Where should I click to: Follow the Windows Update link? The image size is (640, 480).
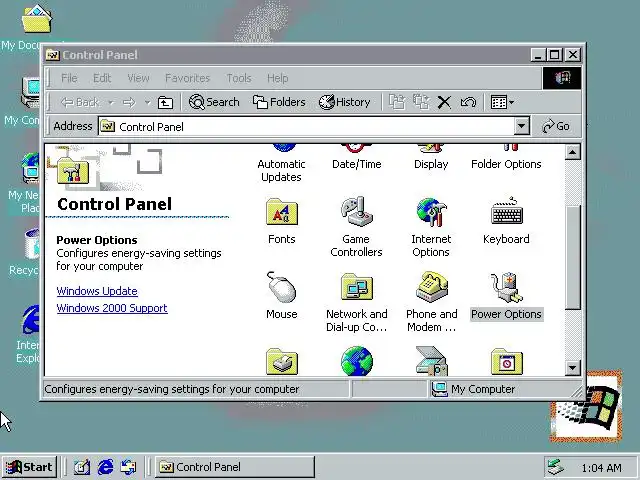click(x=97, y=291)
